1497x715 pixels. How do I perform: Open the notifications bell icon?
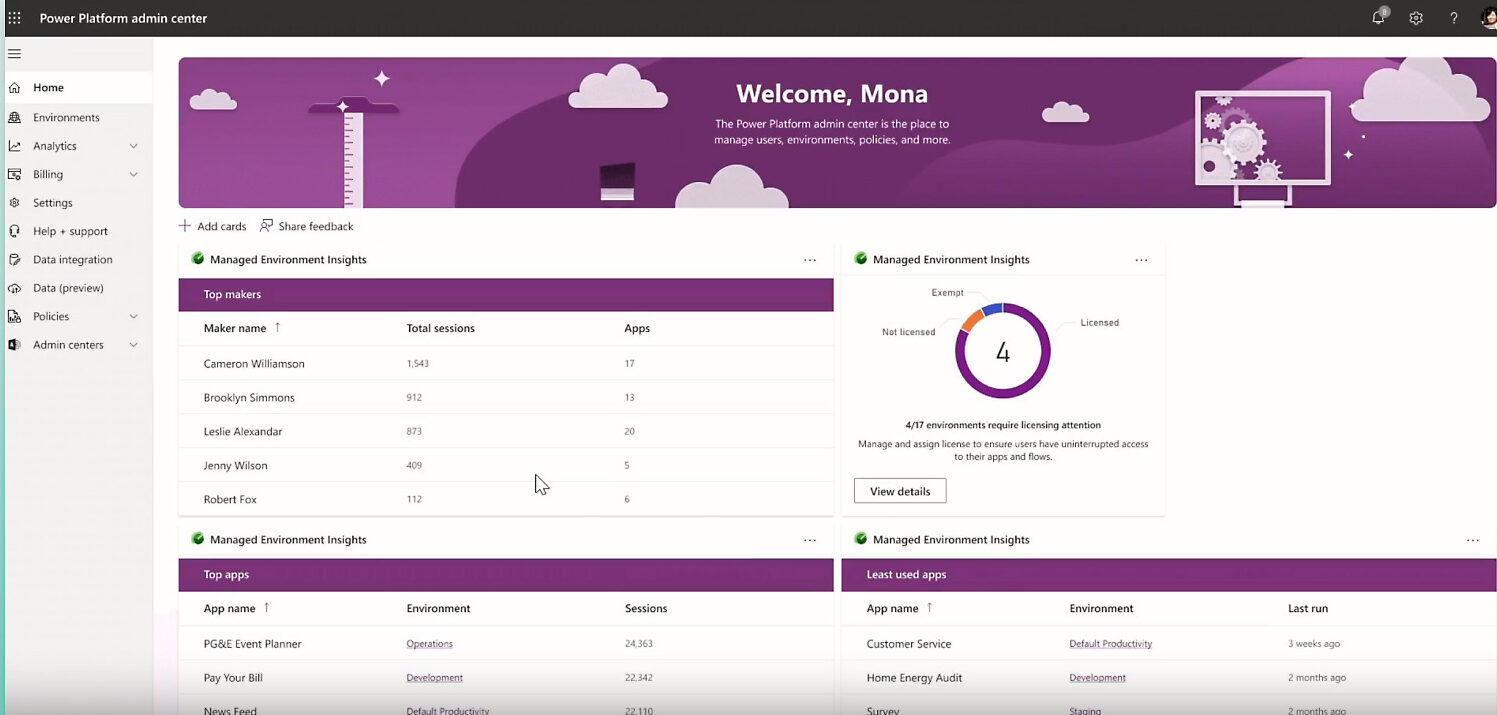(x=1379, y=18)
